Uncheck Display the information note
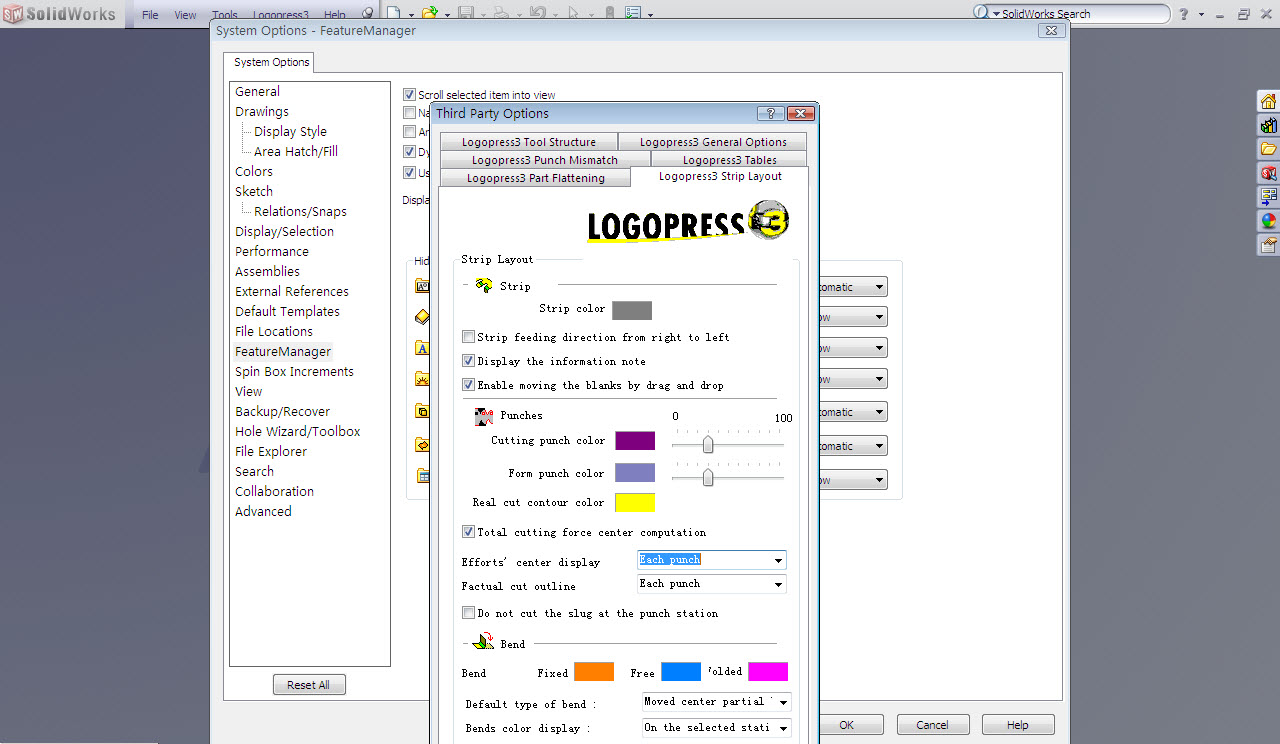The height and width of the screenshot is (744, 1280). (468, 361)
